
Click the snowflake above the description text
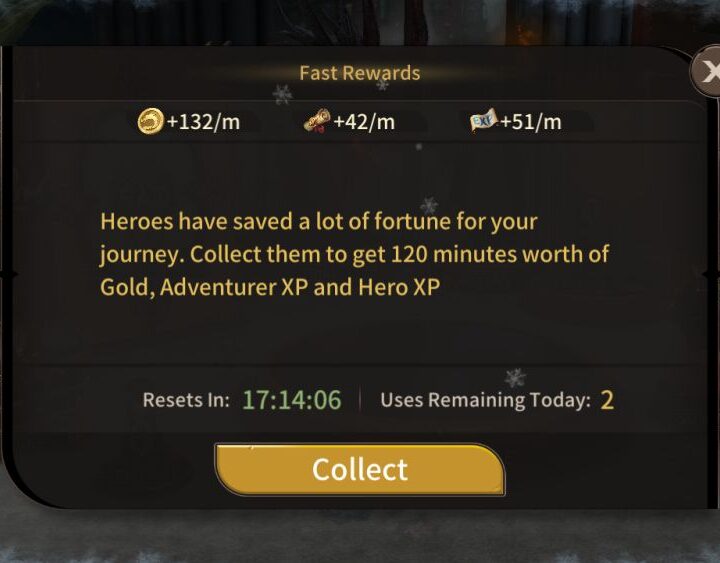click(x=429, y=205)
